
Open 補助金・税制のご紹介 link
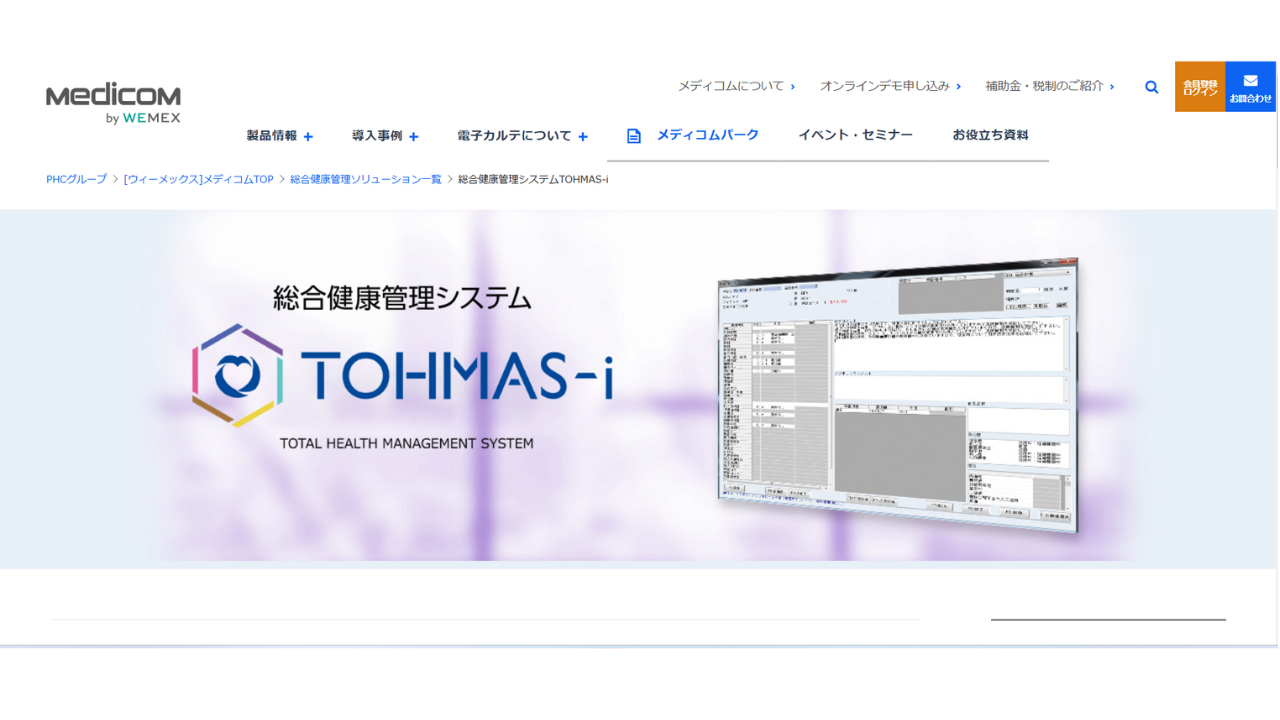click(x=1049, y=86)
